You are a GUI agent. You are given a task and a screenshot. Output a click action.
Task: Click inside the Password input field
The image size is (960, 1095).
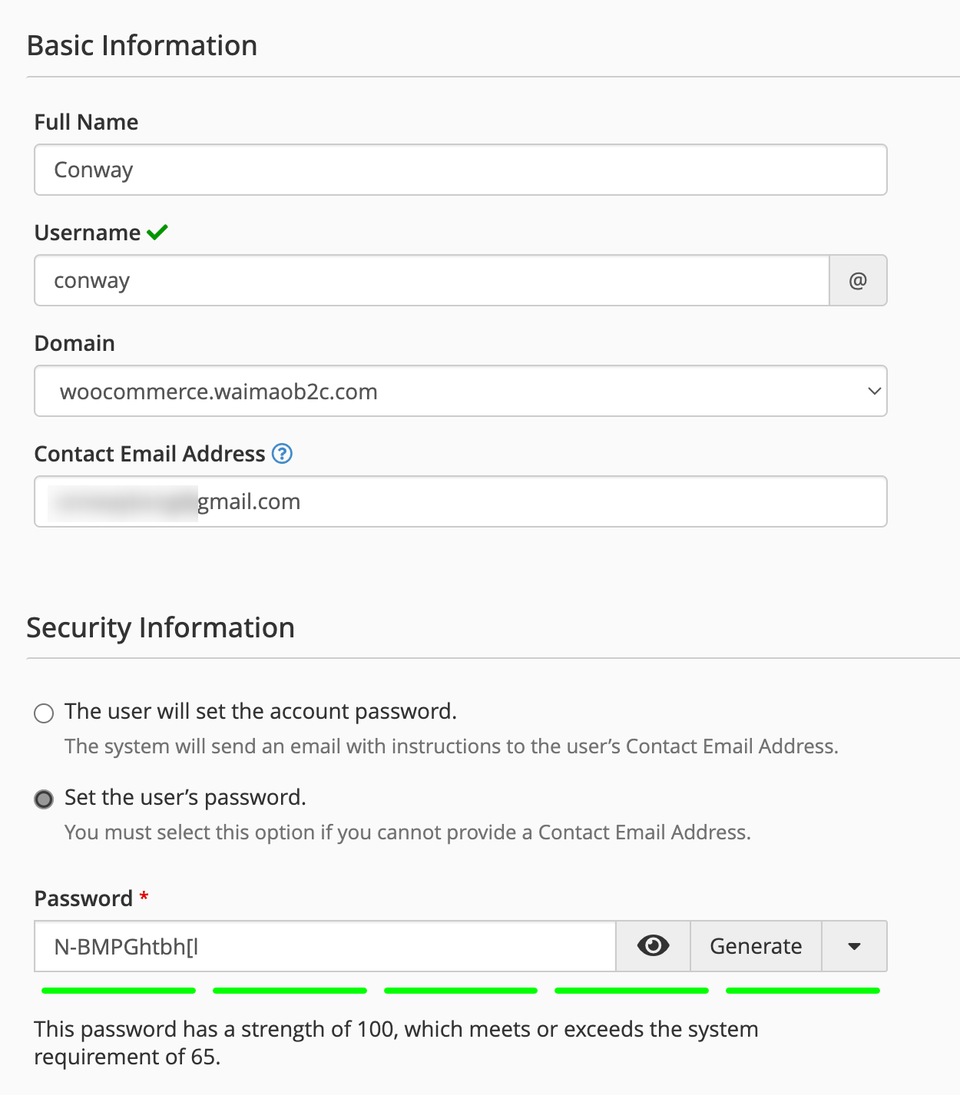(325, 946)
